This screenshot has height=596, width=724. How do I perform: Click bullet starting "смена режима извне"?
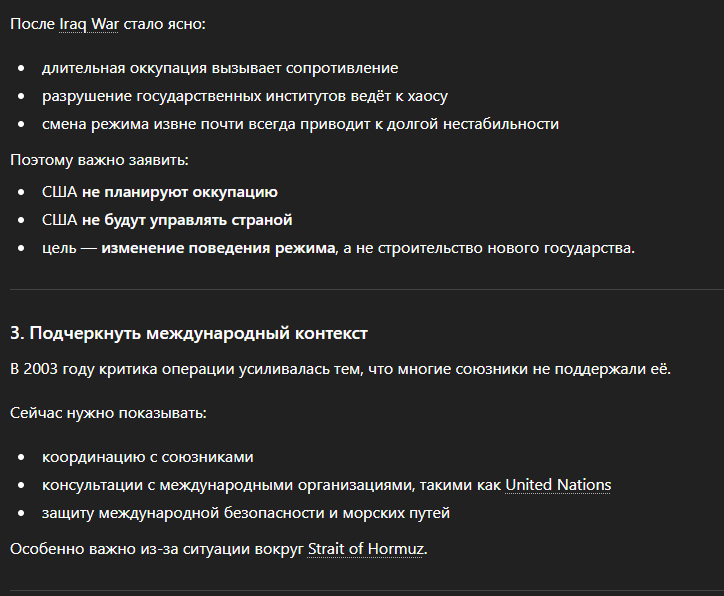pos(300,124)
